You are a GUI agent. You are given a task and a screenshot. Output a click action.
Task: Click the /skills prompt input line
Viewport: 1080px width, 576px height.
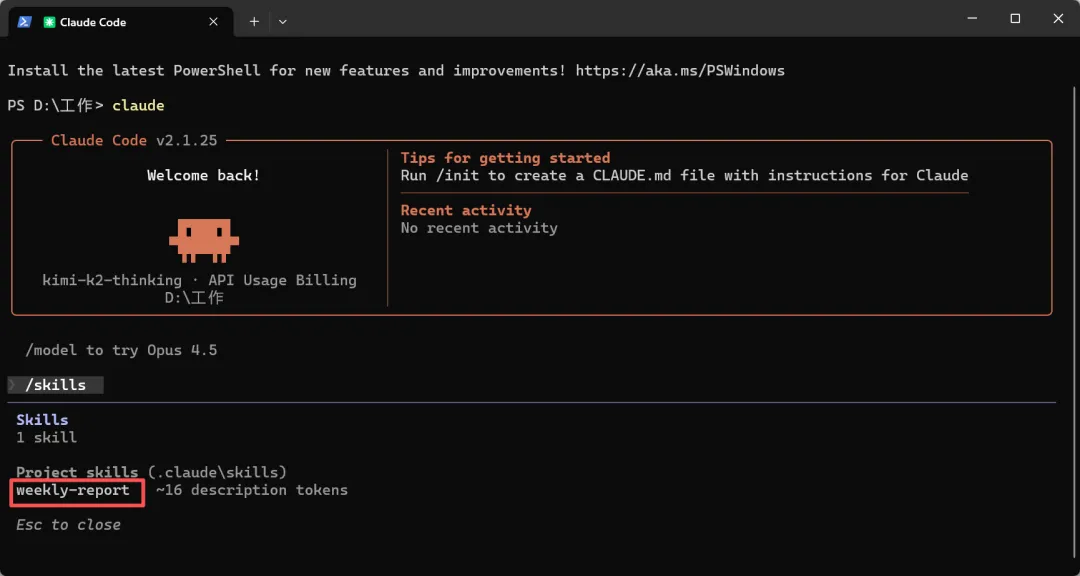56,385
